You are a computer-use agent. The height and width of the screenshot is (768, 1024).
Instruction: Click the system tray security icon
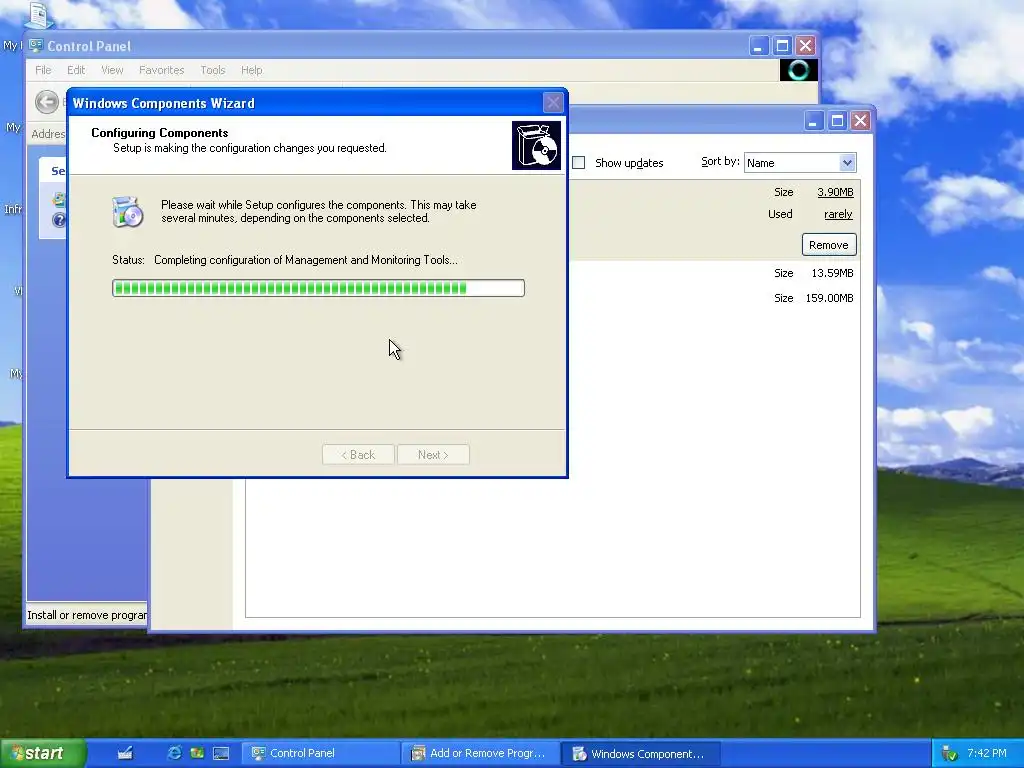950,754
